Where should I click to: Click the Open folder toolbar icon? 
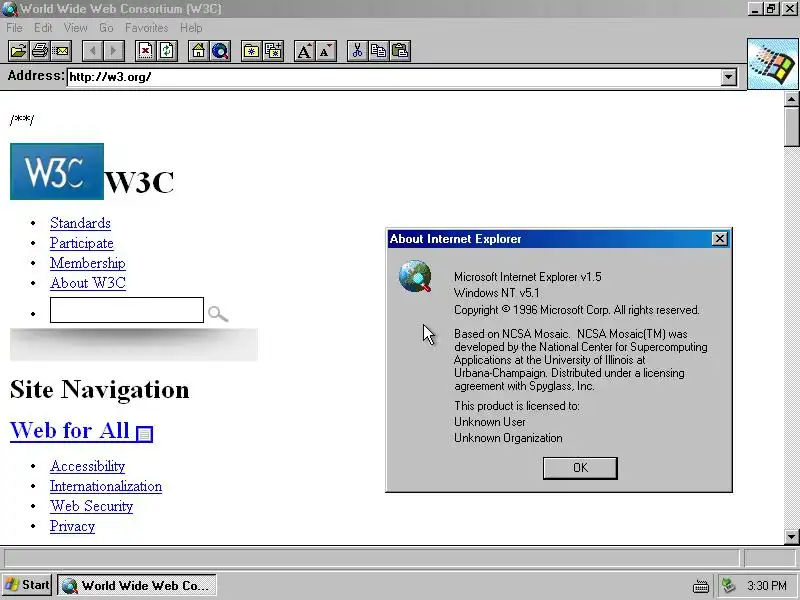point(19,51)
